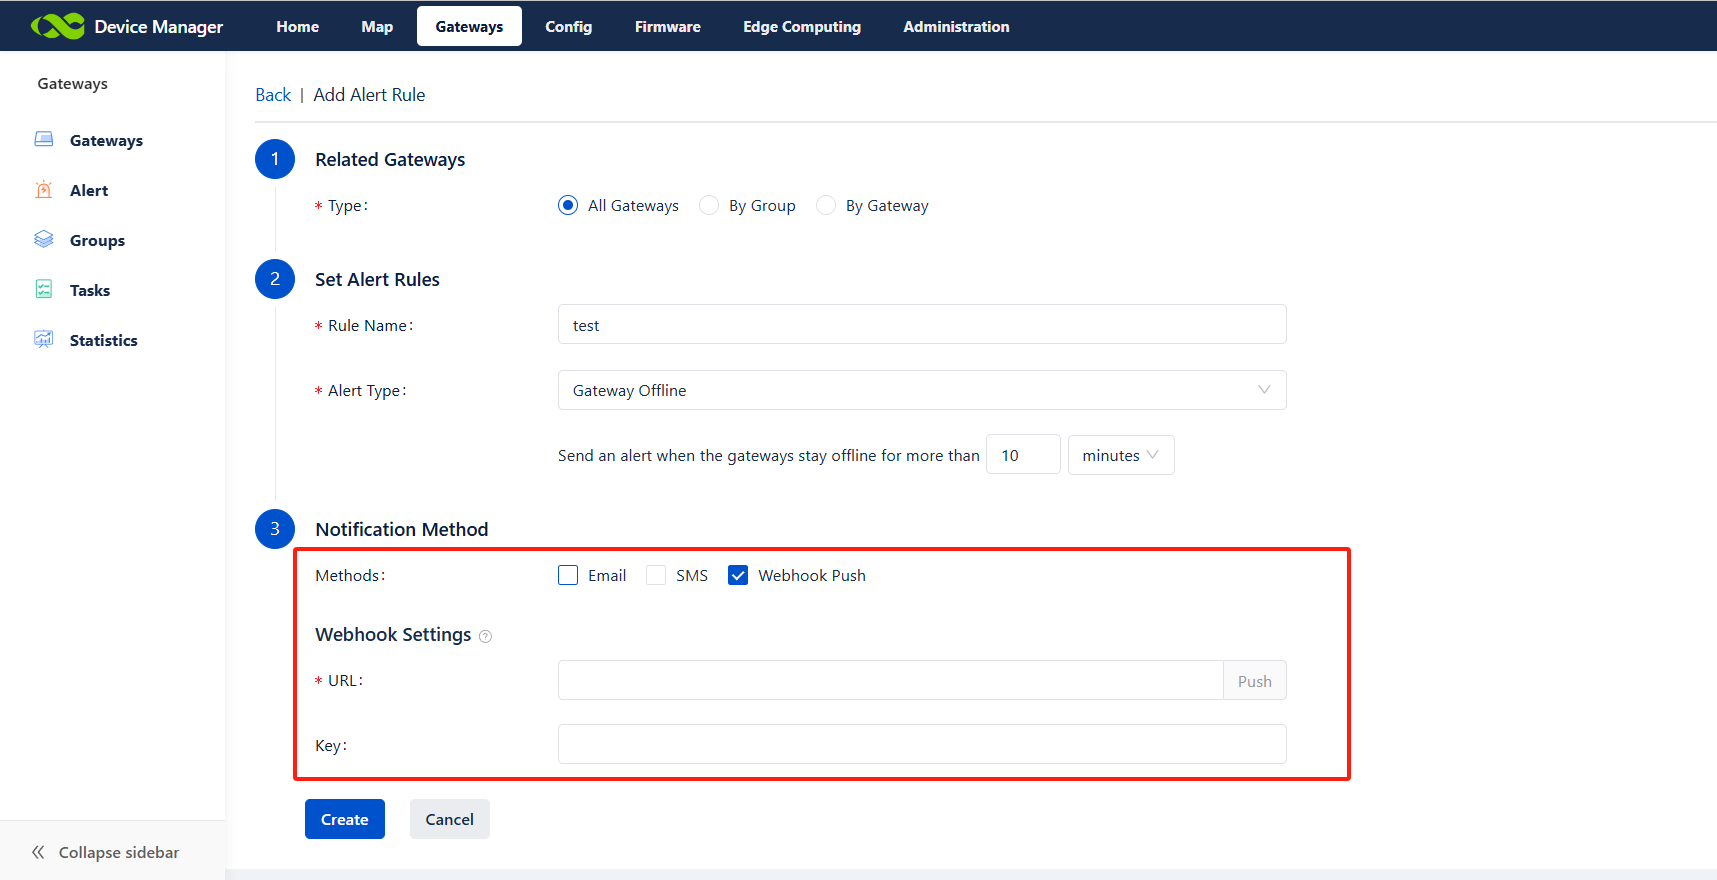Click the Device Manager logo icon
The image size is (1717, 880).
(x=57, y=26)
